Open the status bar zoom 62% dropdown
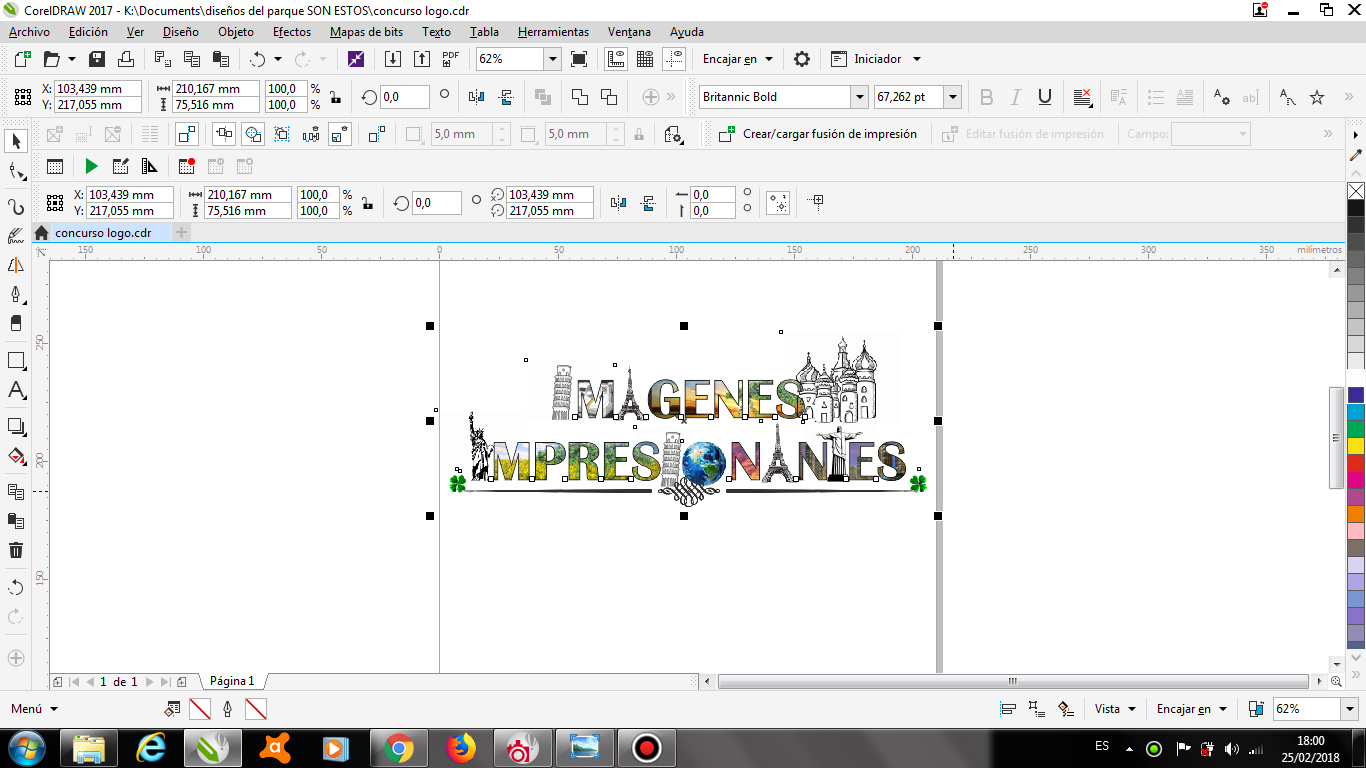 pyautogui.click(x=1350, y=709)
